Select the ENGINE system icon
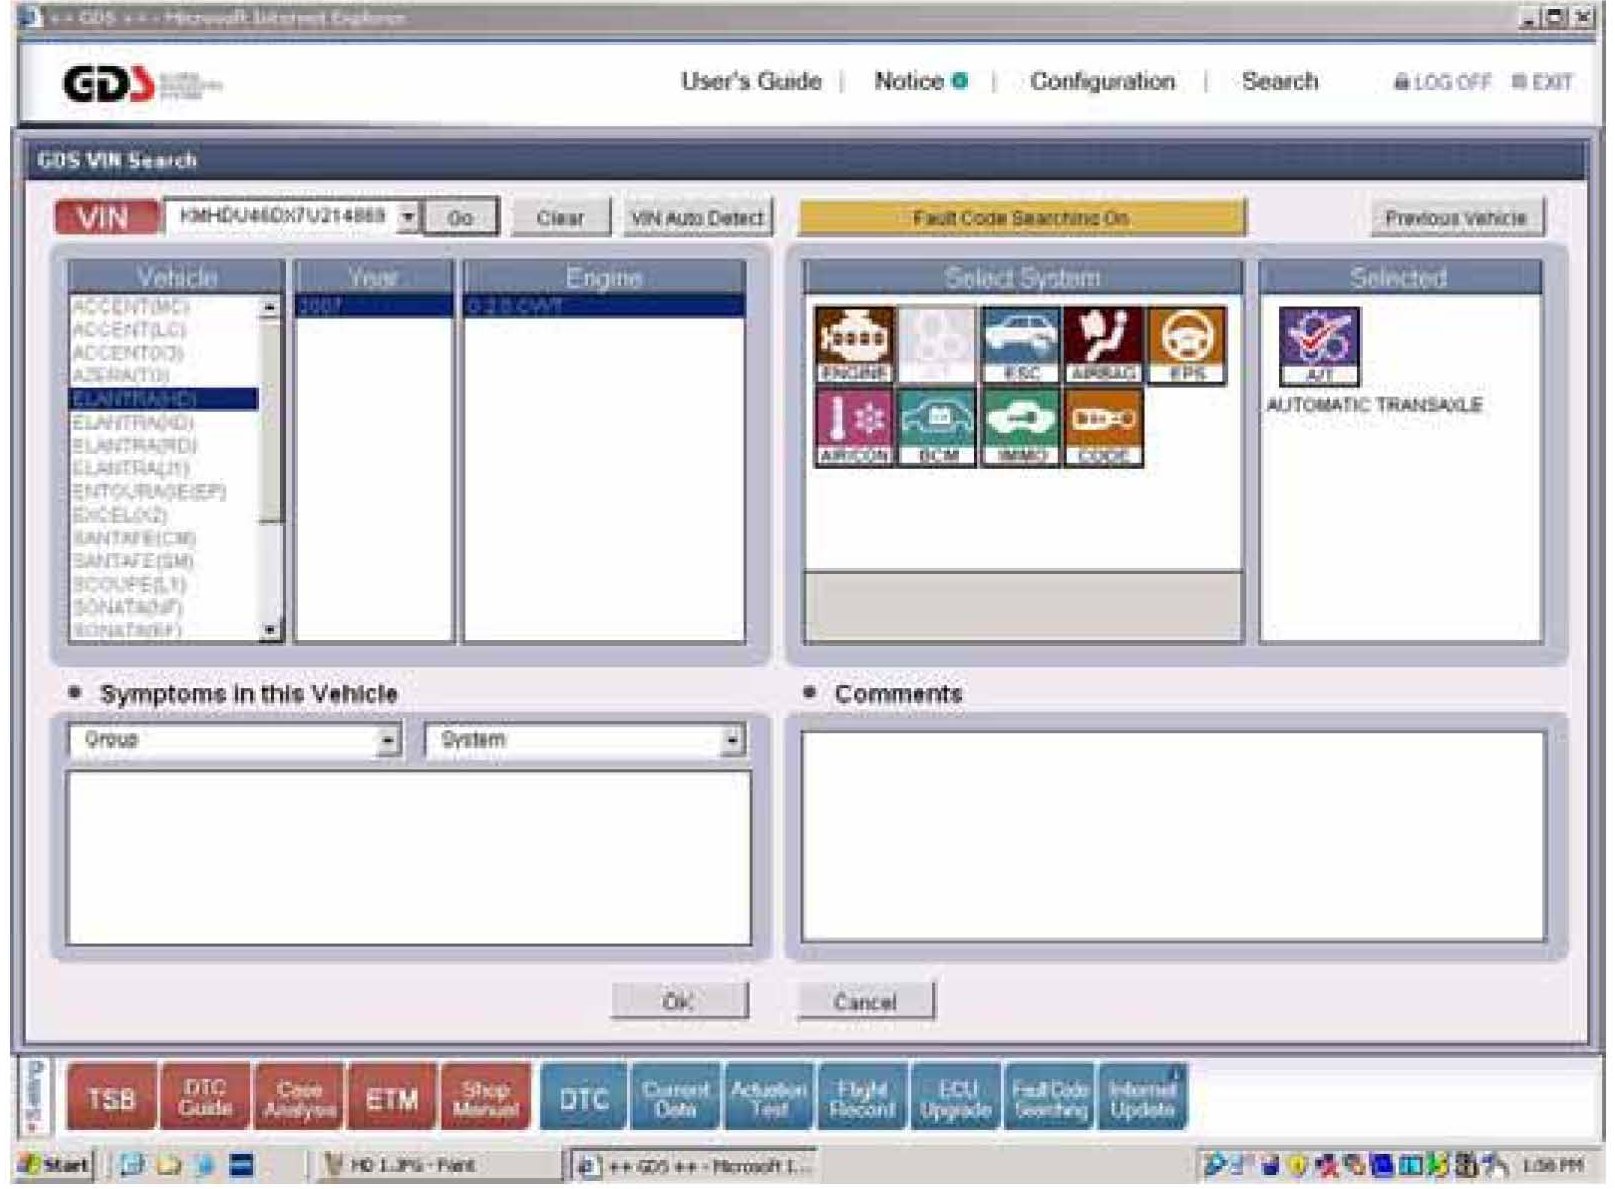The height and width of the screenshot is (1189, 1615). click(x=854, y=344)
